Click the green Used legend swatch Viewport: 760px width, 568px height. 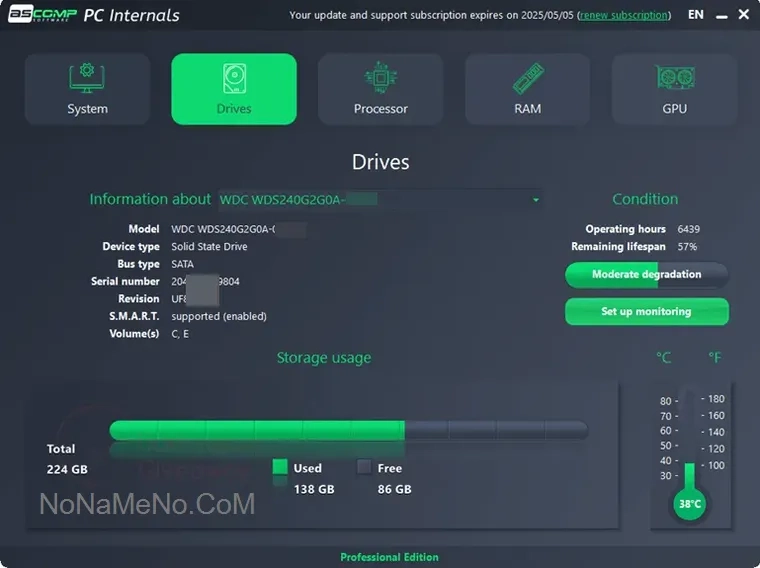click(x=280, y=467)
